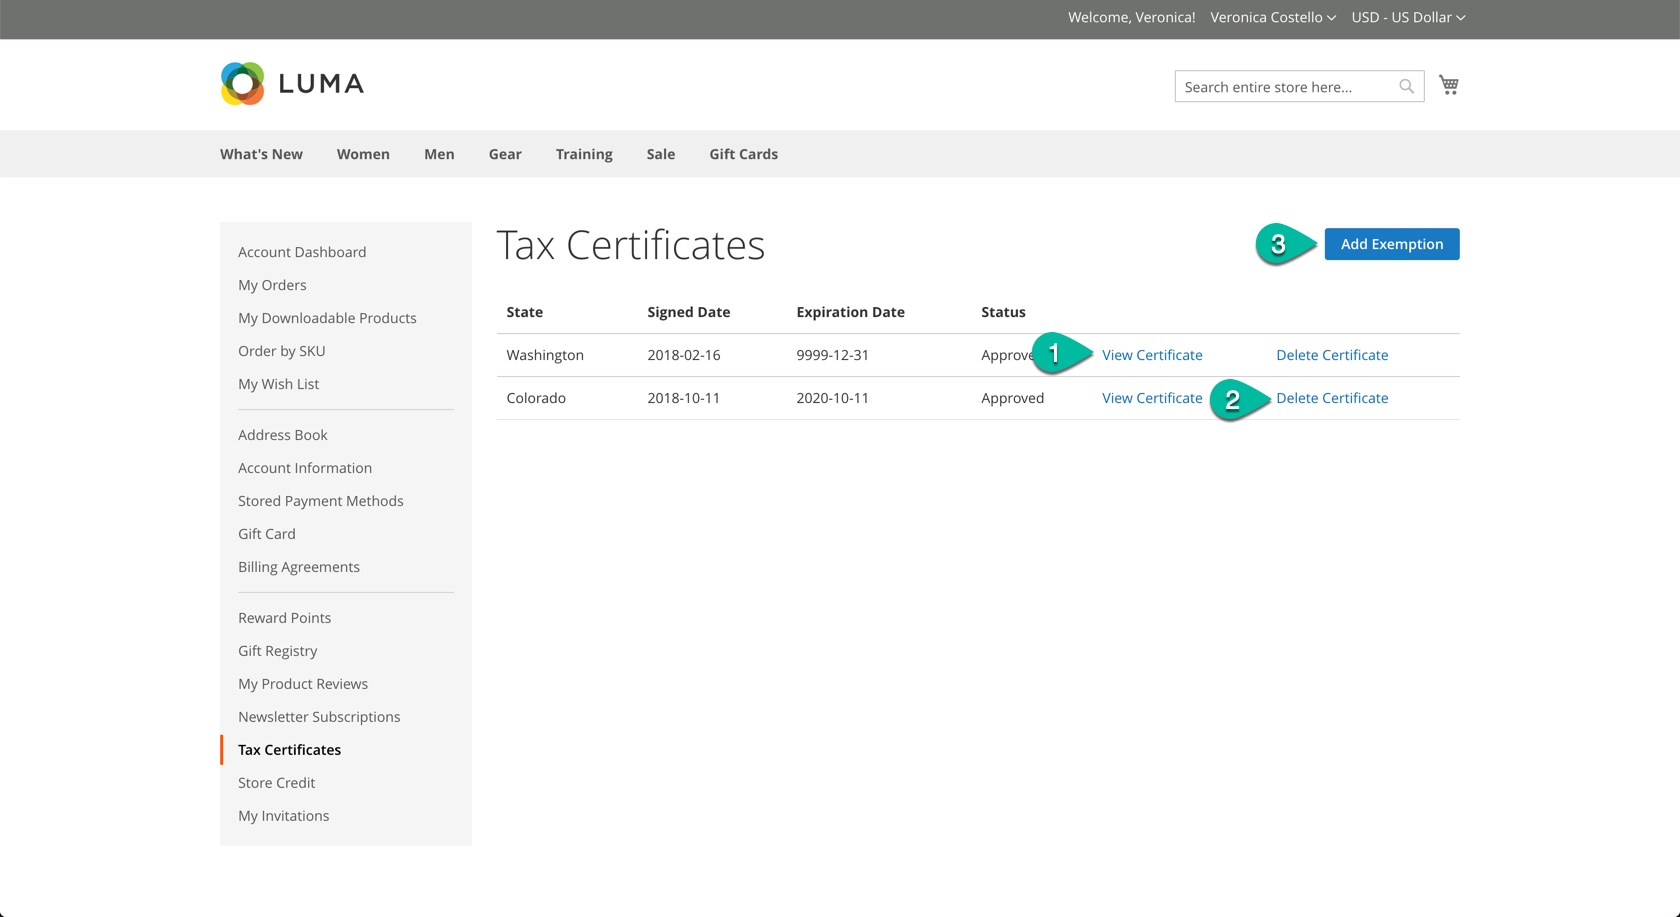Navigate to Store Credit

click(x=276, y=783)
